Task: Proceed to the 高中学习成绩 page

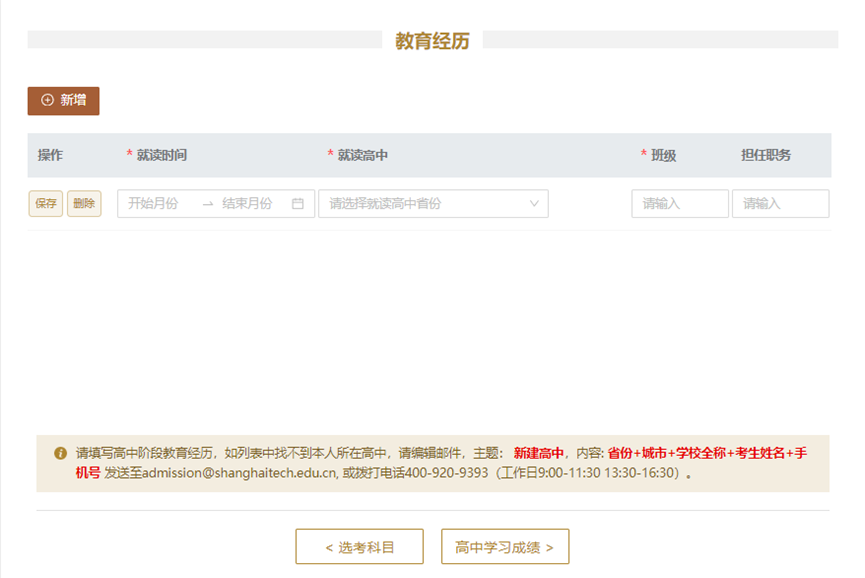Action: 504,547
